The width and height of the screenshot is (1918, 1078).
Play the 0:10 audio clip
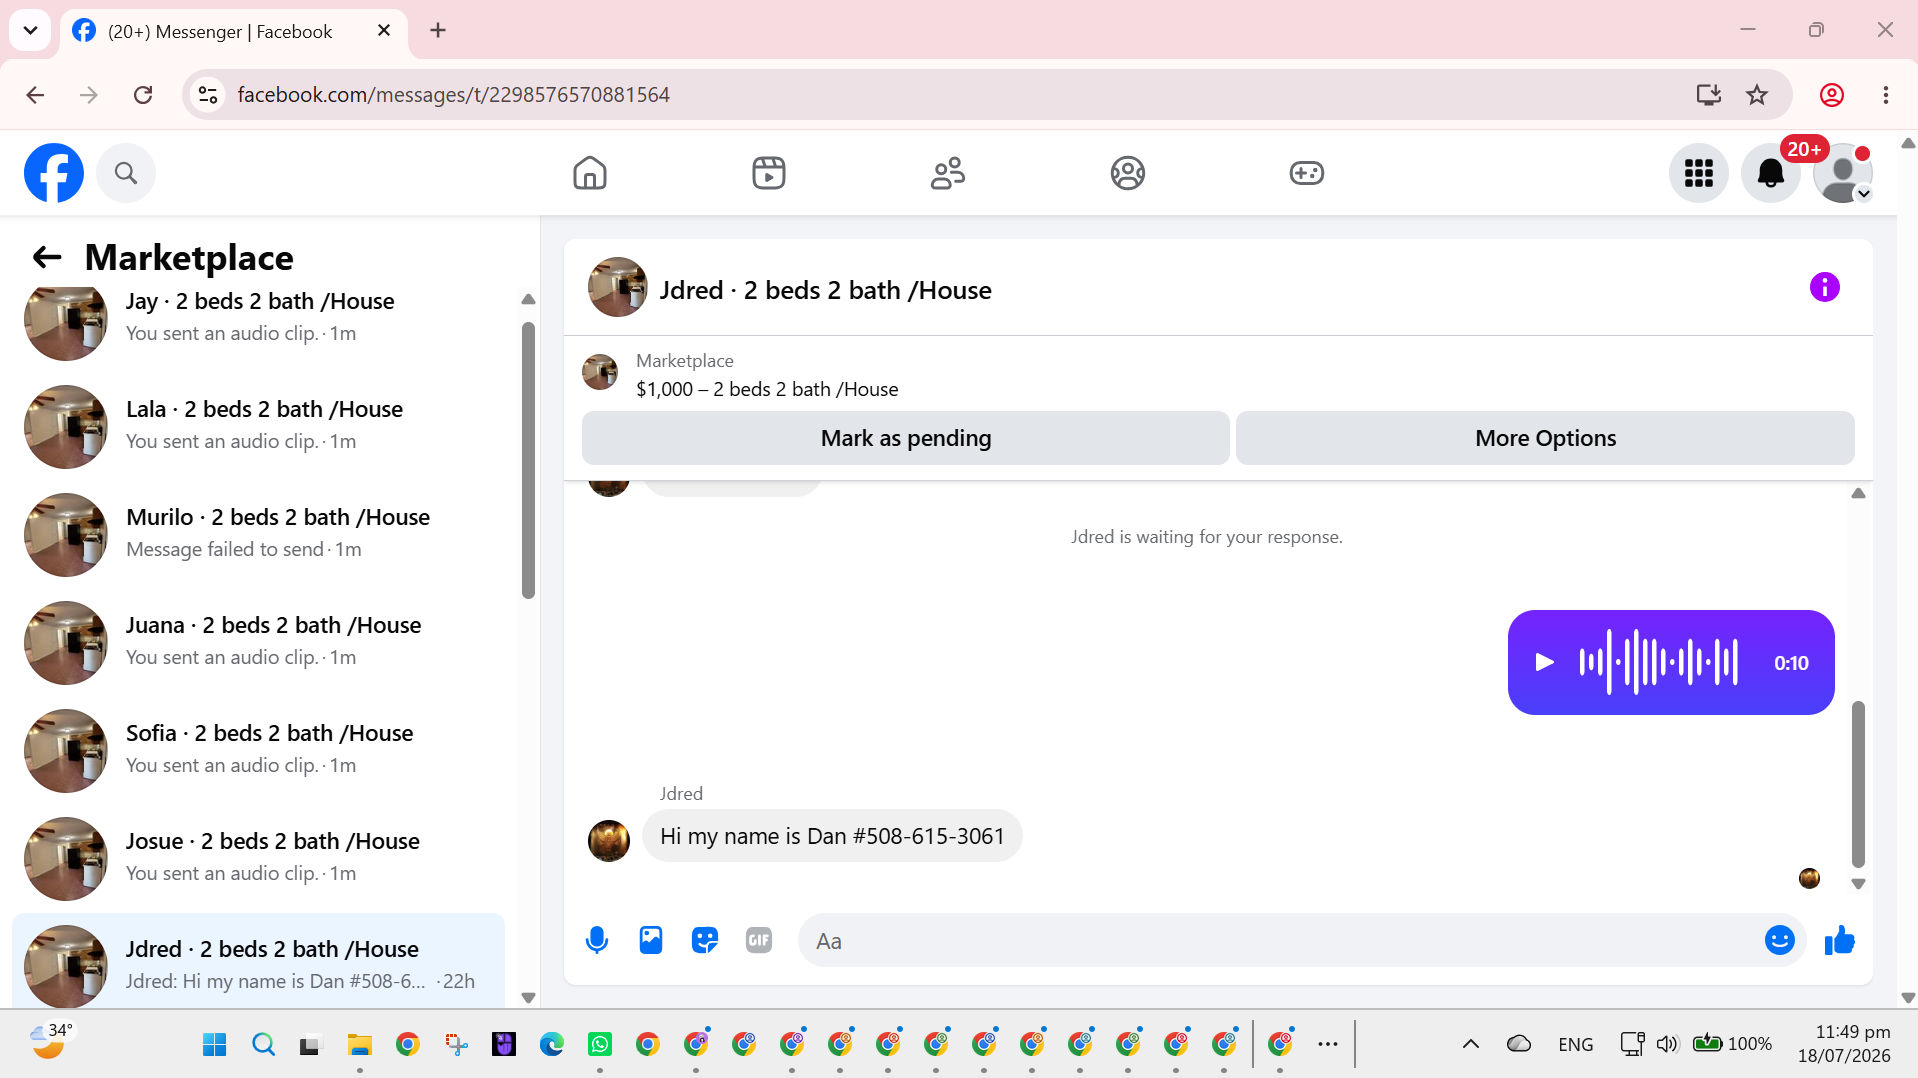coord(1544,662)
